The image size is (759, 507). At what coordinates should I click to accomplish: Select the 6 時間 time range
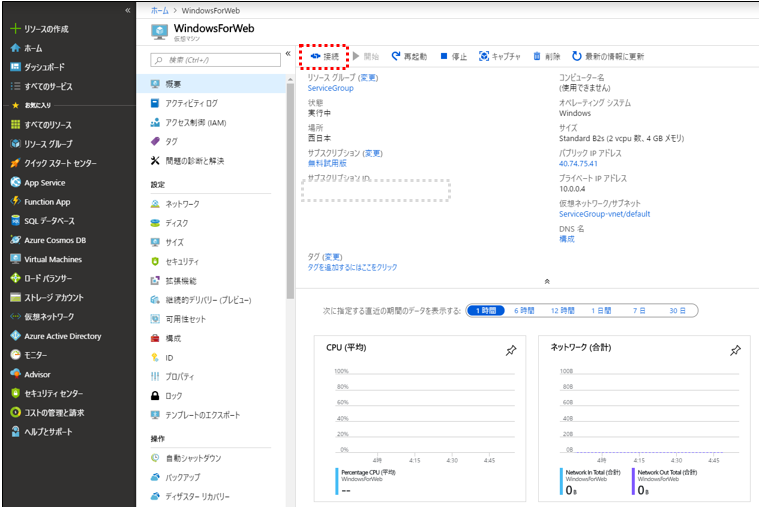pyautogui.click(x=524, y=310)
